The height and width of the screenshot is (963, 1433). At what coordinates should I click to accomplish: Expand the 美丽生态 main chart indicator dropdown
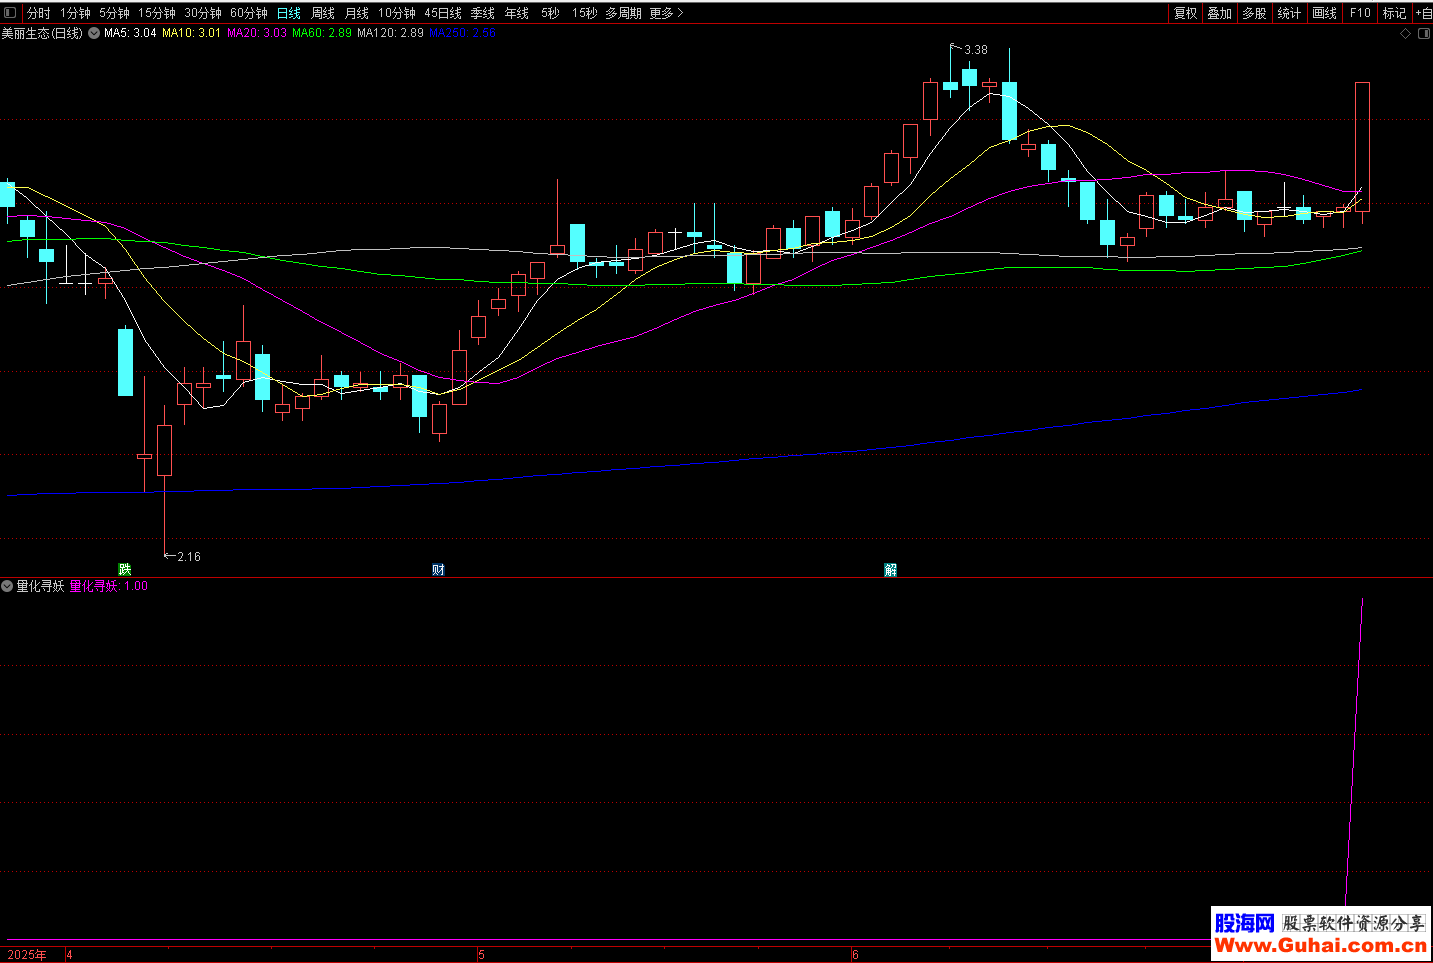(94, 33)
